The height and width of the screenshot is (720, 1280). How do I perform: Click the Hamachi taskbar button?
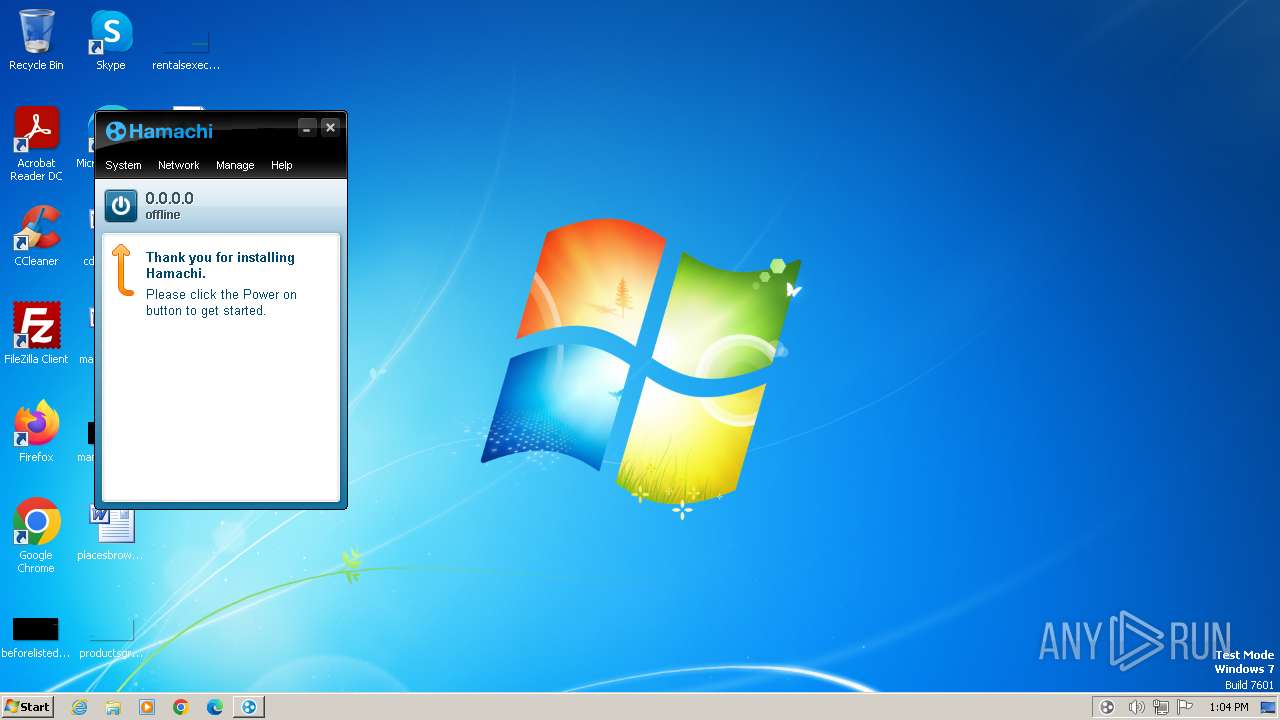click(249, 707)
